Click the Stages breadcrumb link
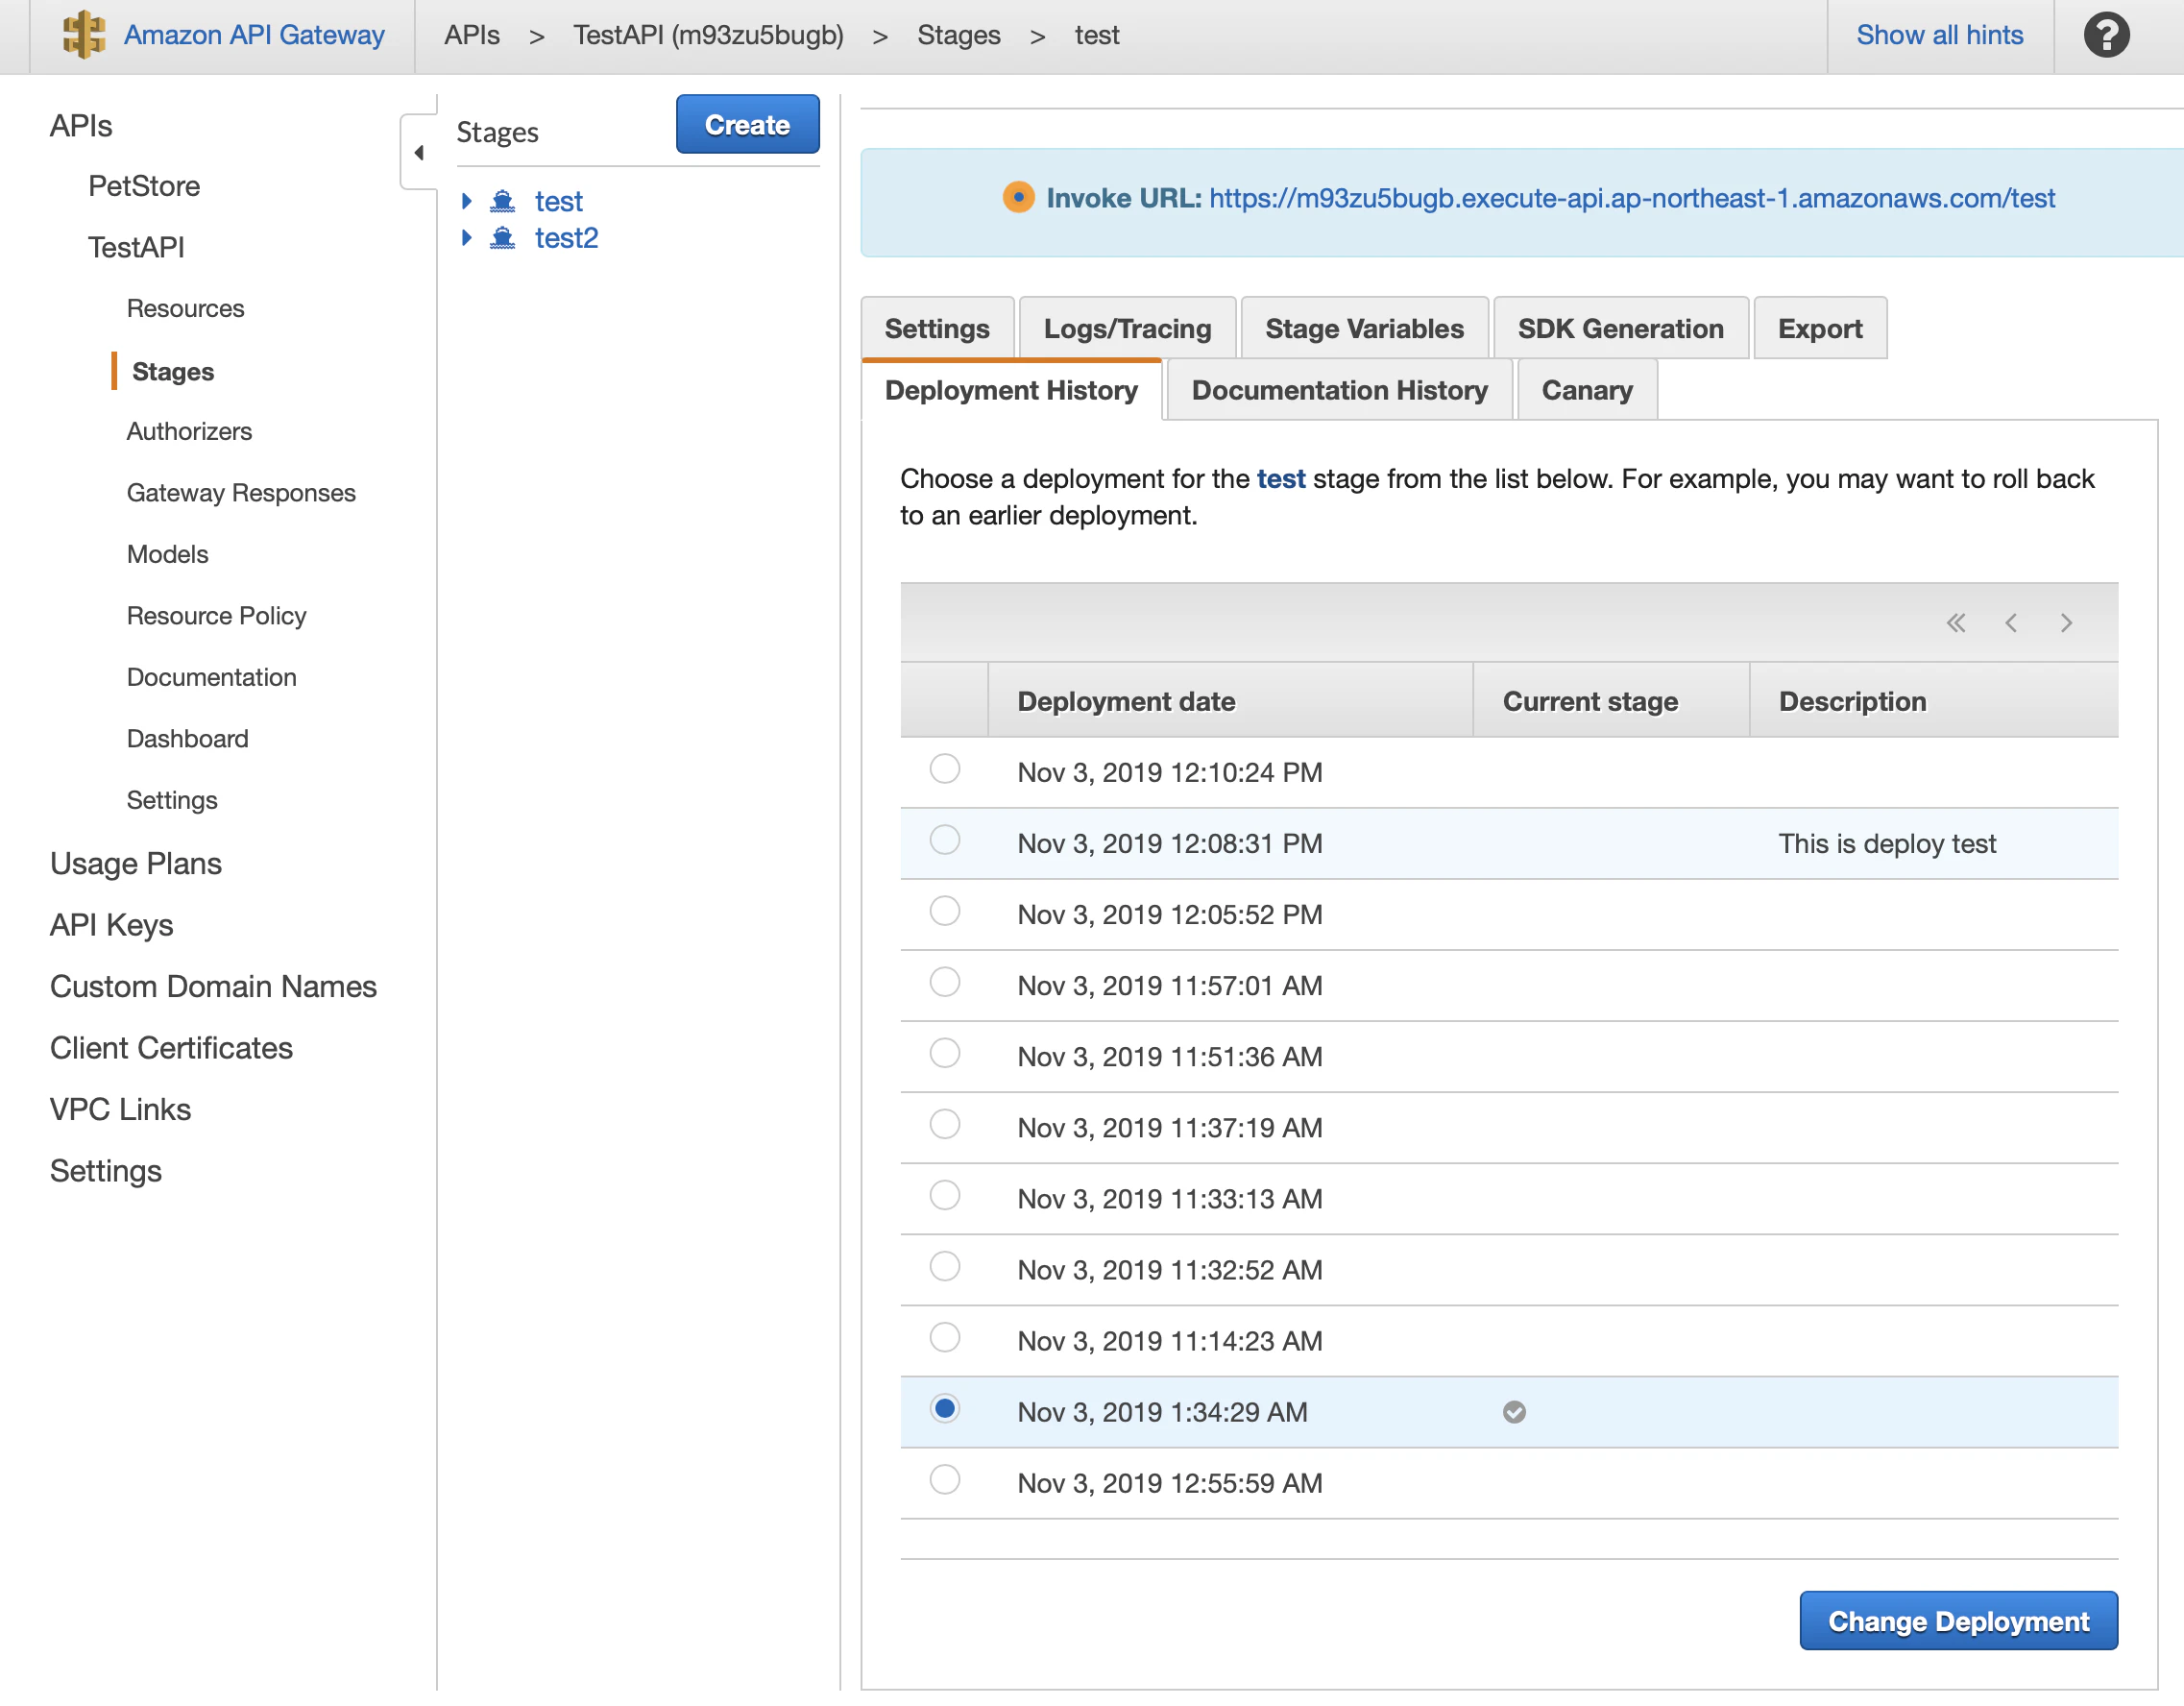This screenshot has width=2184, height=1706. (958, 35)
